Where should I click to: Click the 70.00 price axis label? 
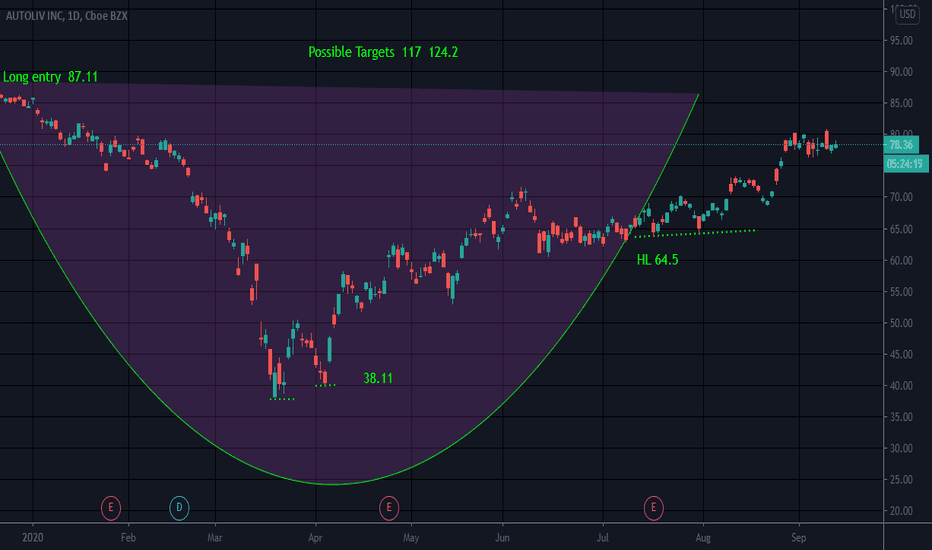coord(901,197)
